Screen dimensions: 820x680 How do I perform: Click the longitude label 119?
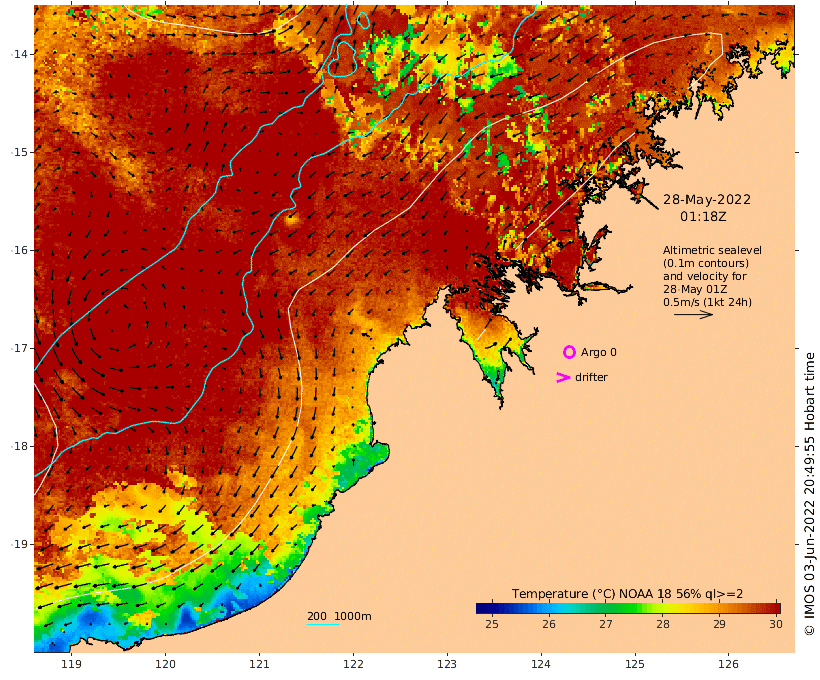click(x=72, y=664)
